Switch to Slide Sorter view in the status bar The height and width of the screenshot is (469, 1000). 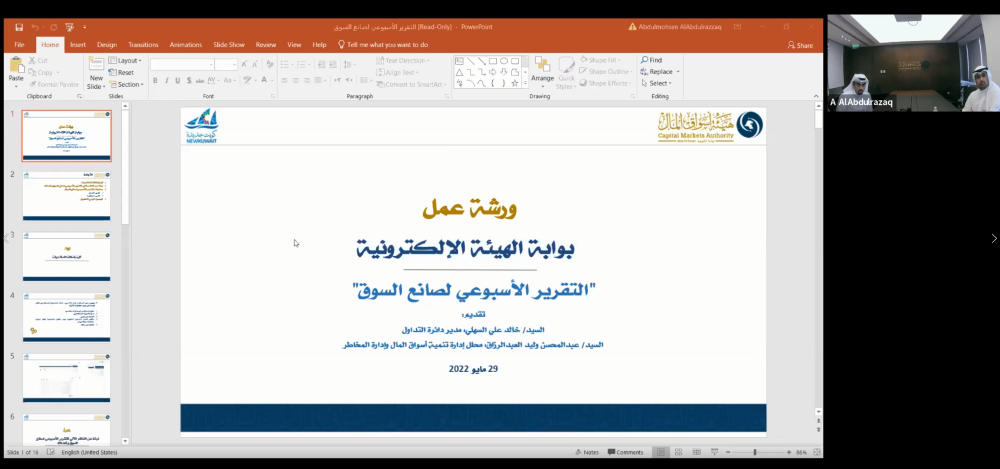[679, 452]
